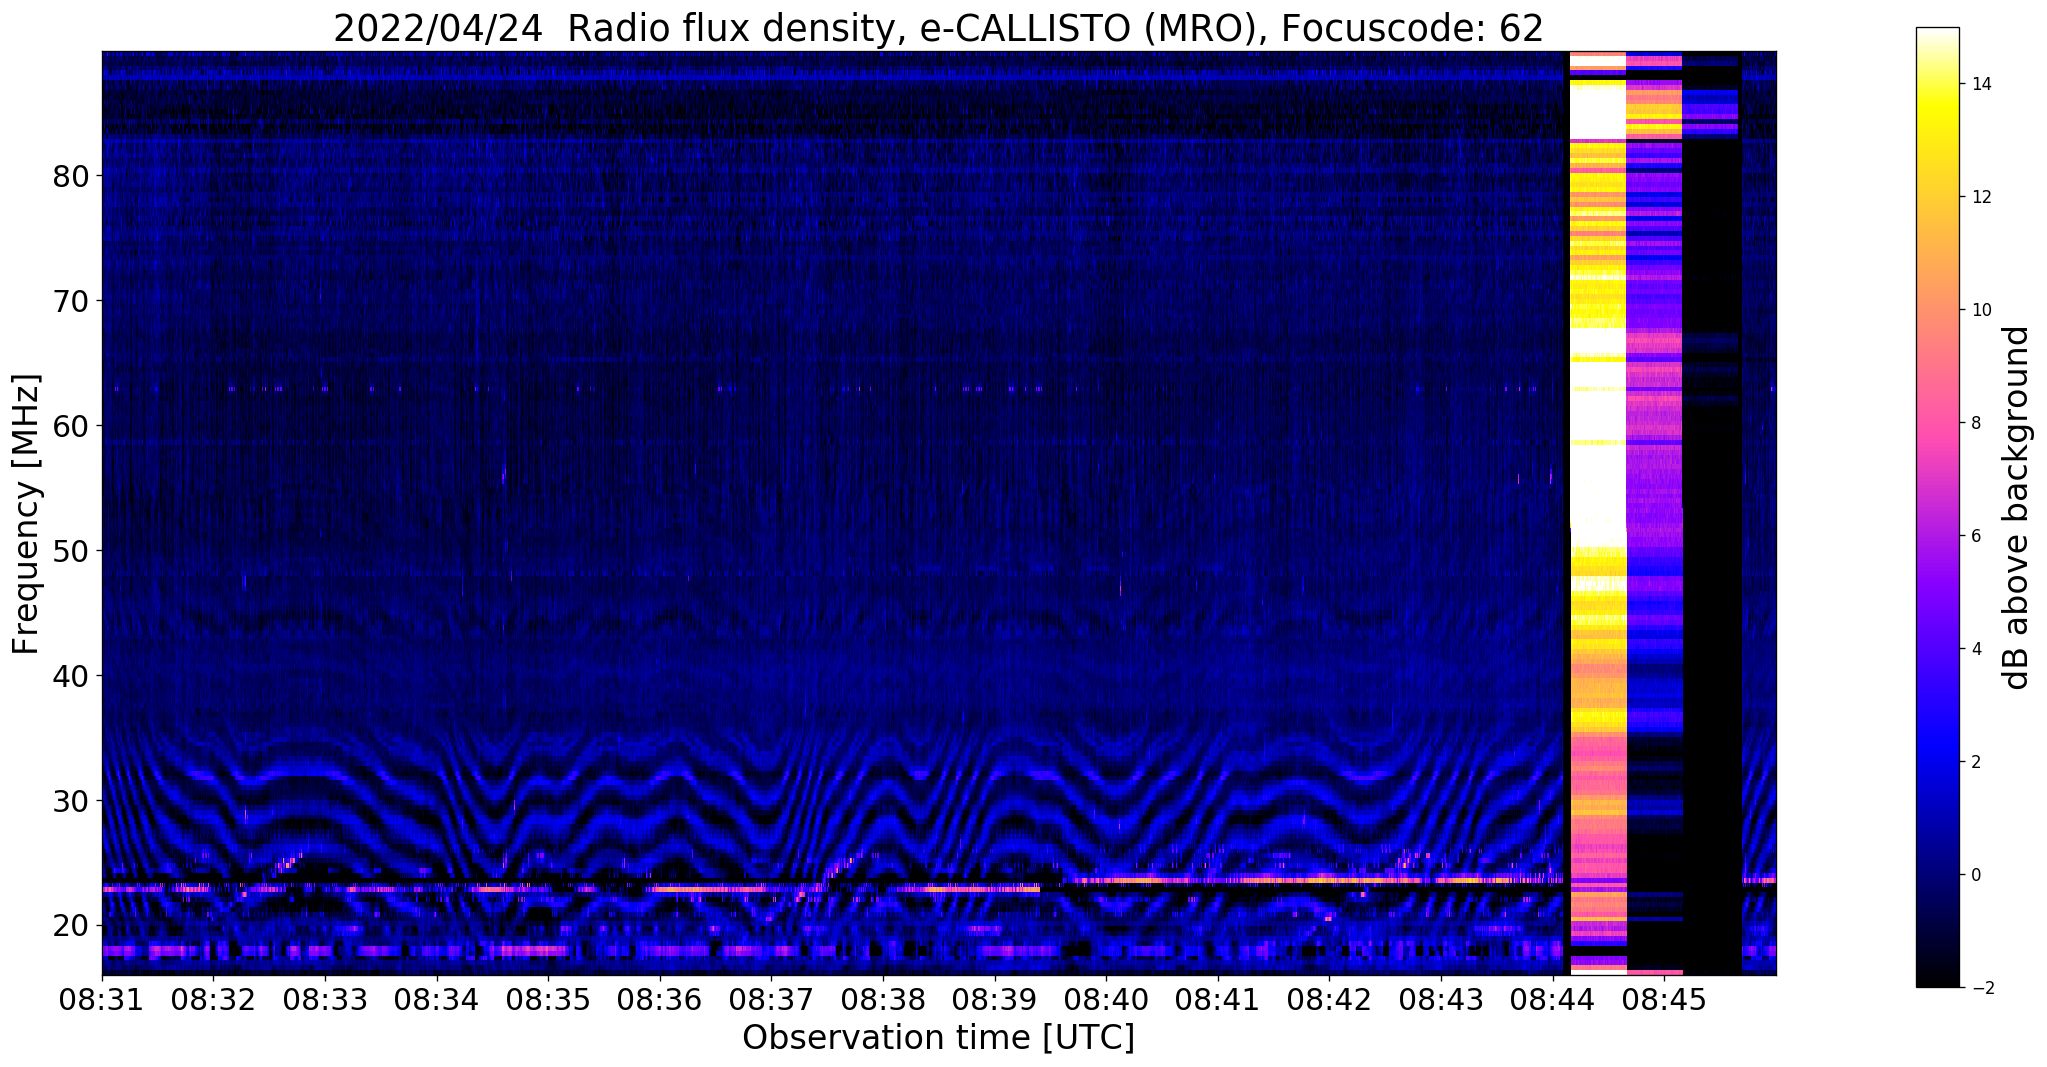Click the 08:41 time tick label

1217,999
